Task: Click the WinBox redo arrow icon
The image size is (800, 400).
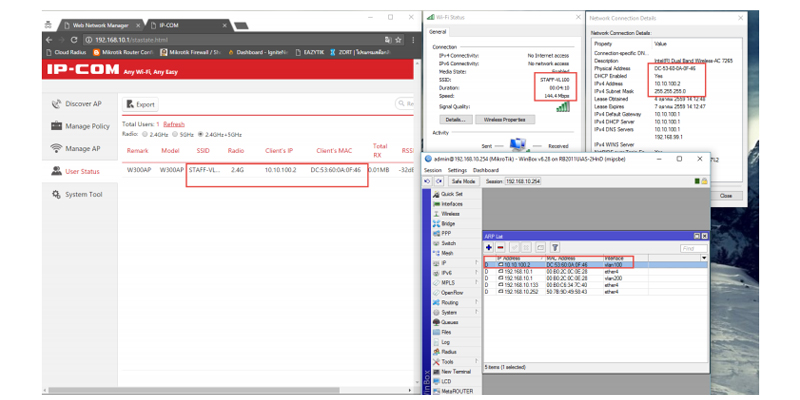Action: [x=439, y=181]
